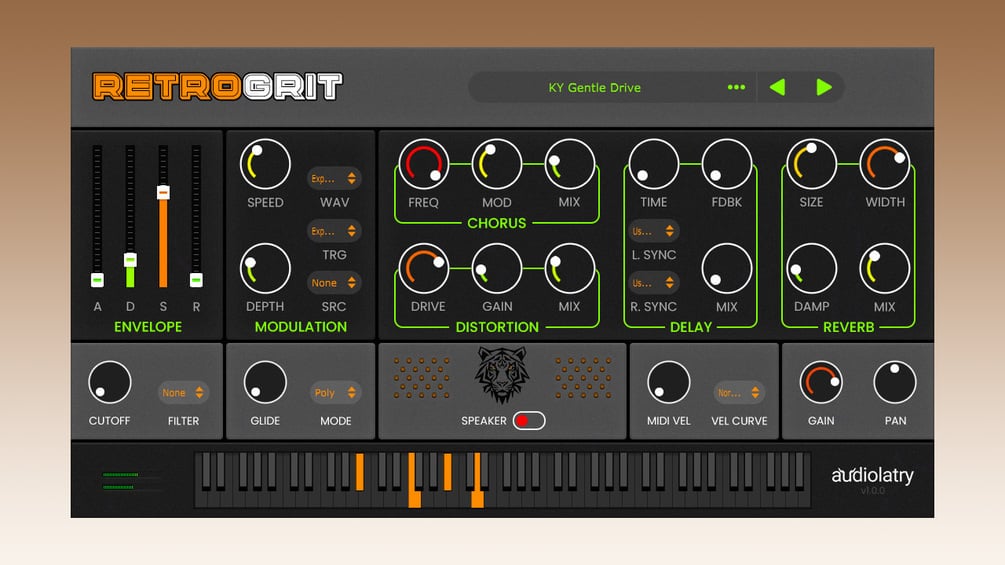Click the tiger head logo
Image resolution: width=1005 pixels, height=565 pixels.
click(502, 375)
